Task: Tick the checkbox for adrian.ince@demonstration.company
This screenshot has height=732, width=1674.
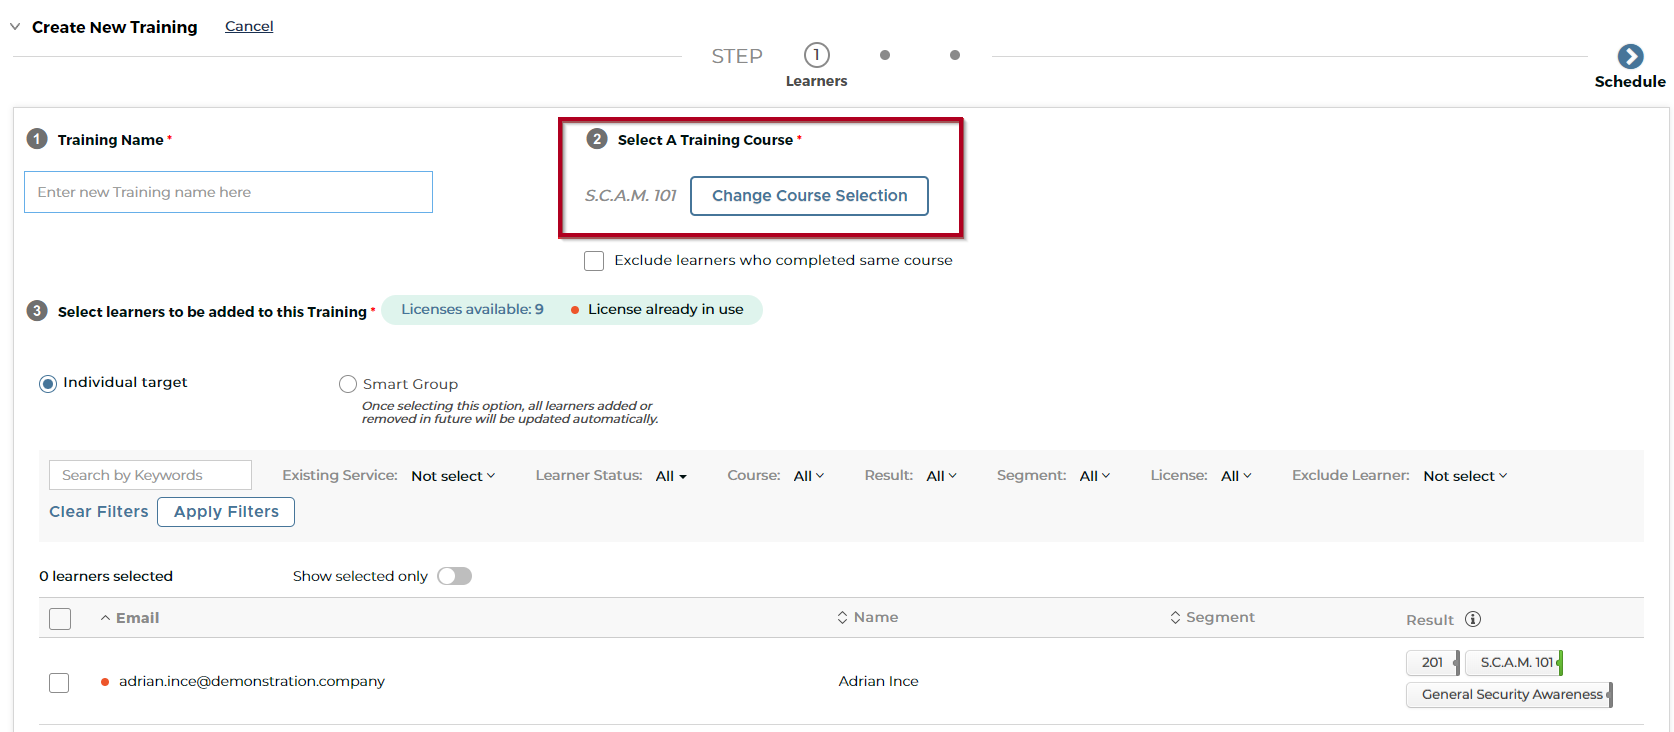Action: click(x=59, y=682)
